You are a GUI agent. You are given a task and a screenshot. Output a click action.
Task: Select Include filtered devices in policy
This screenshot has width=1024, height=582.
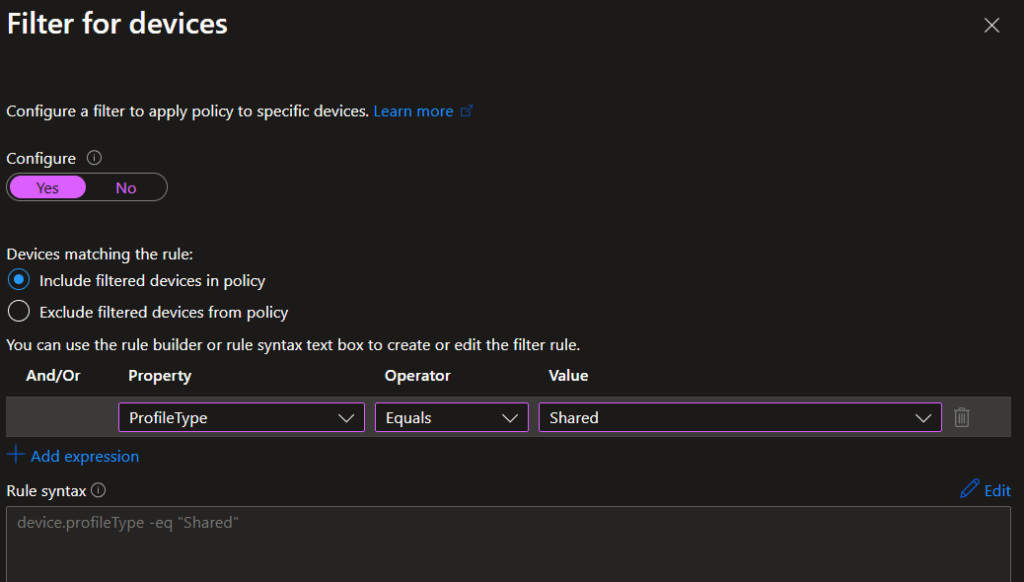(x=18, y=280)
